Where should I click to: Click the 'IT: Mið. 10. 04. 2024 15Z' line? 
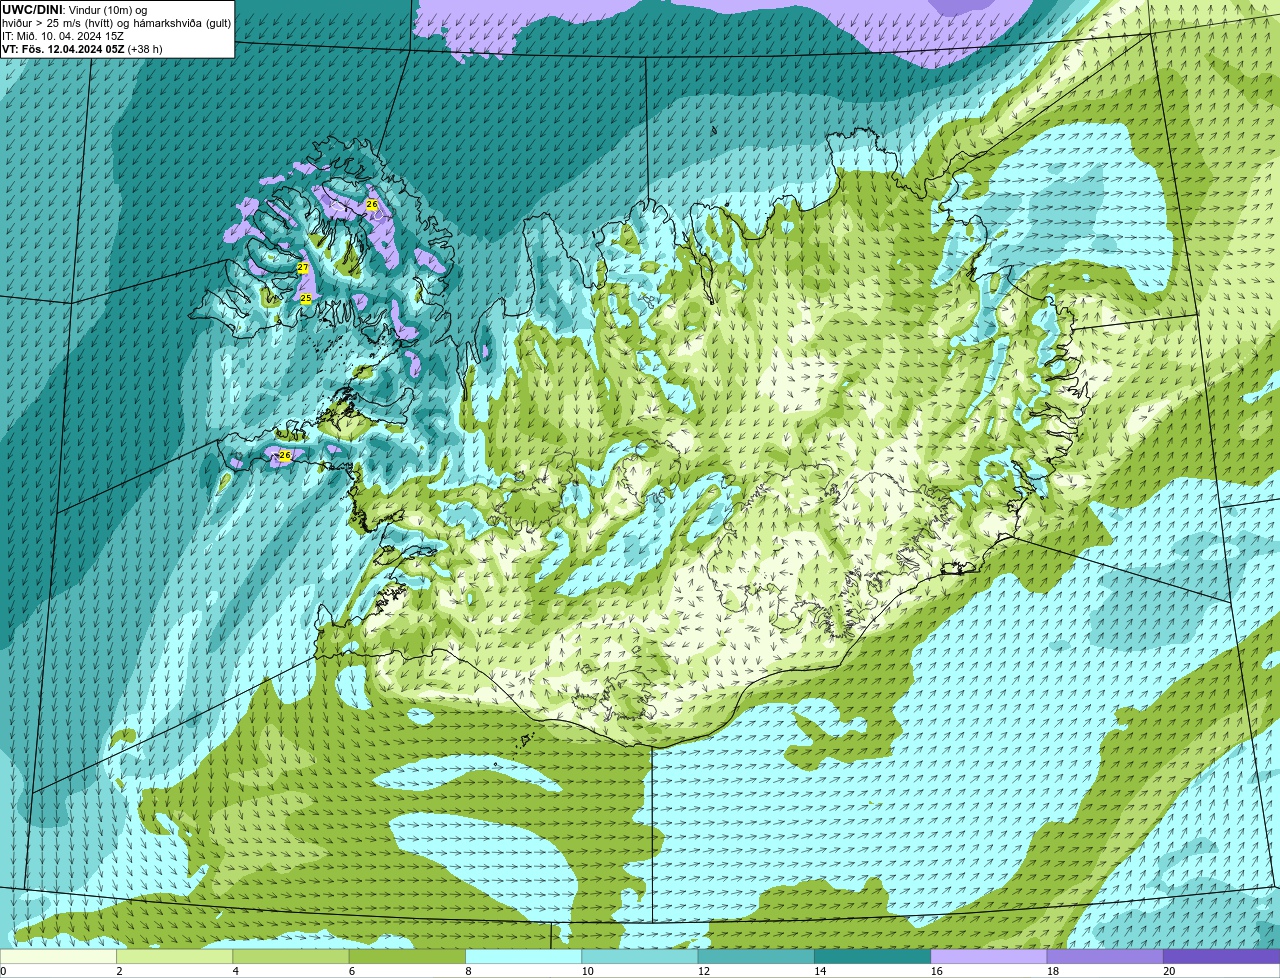(63, 36)
